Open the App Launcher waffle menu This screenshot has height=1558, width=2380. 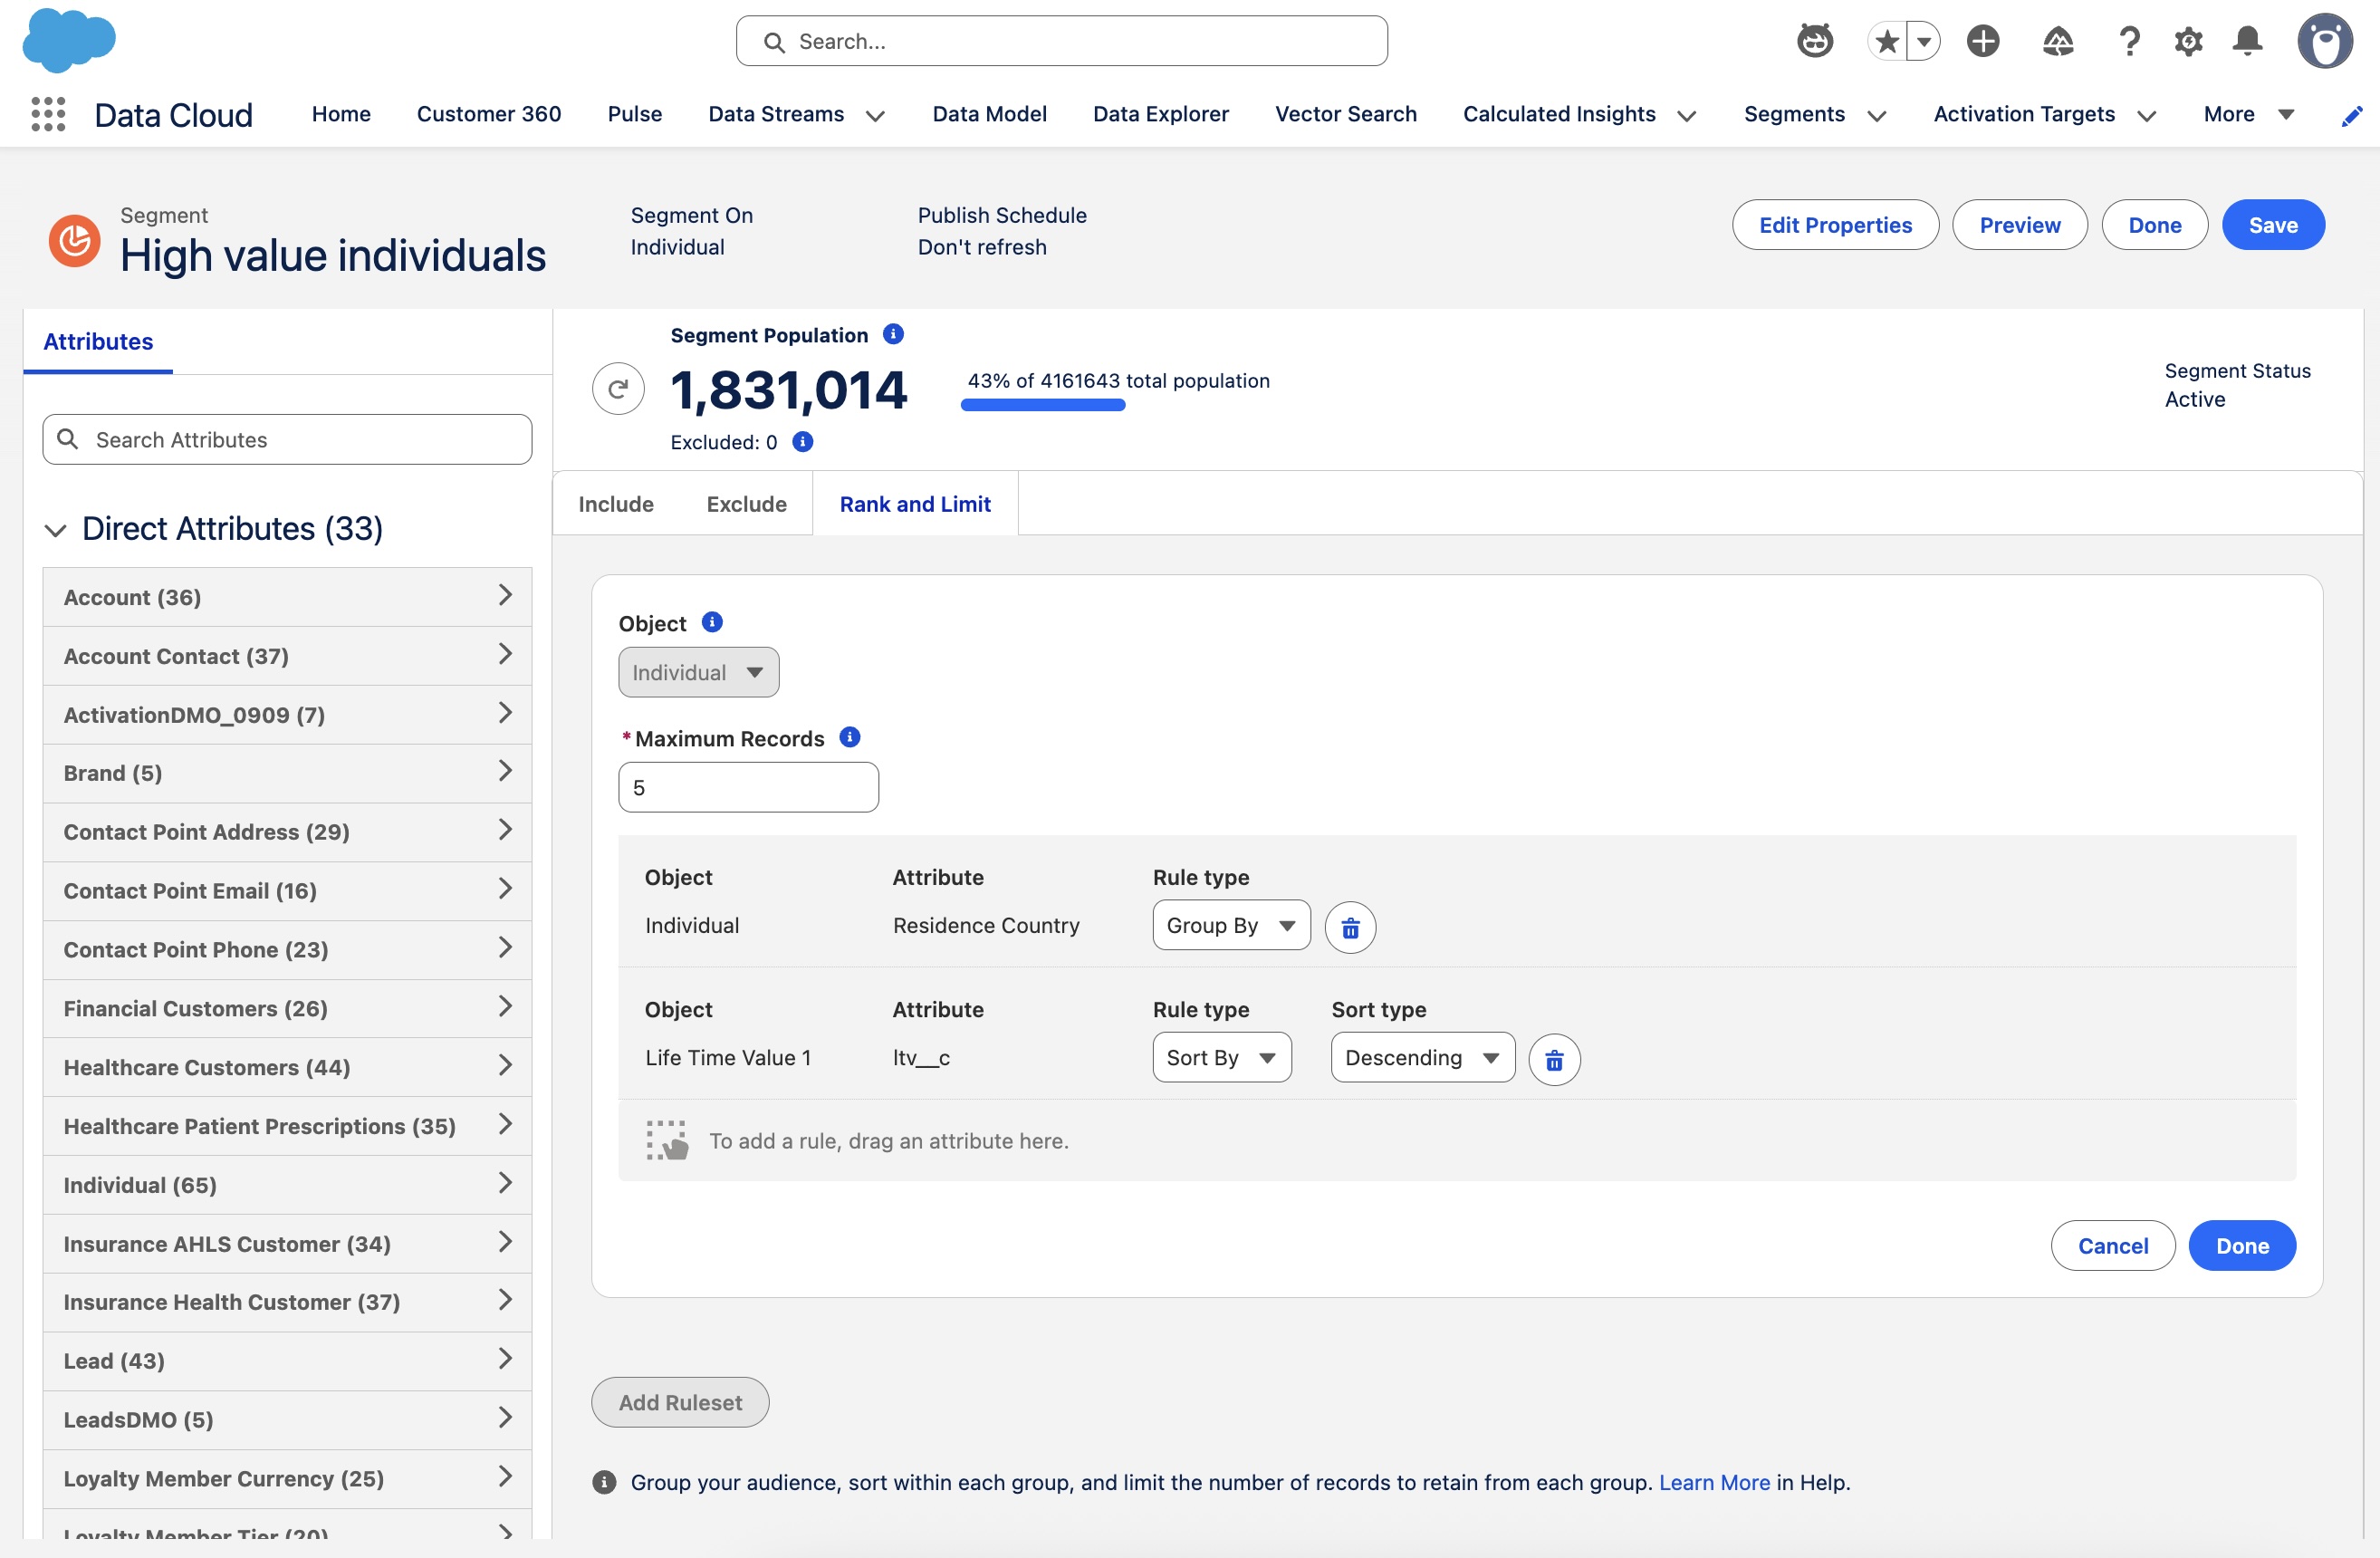coord(47,114)
